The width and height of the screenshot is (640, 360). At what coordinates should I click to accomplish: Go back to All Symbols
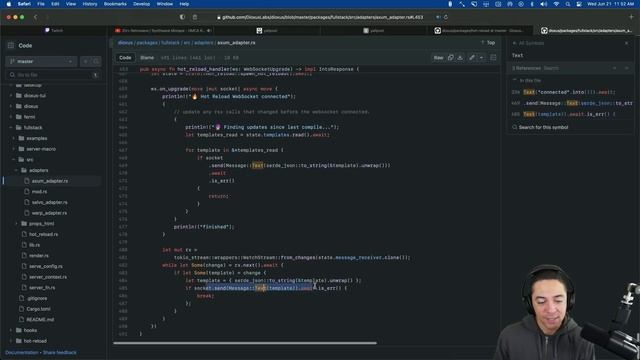pos(528,43)
